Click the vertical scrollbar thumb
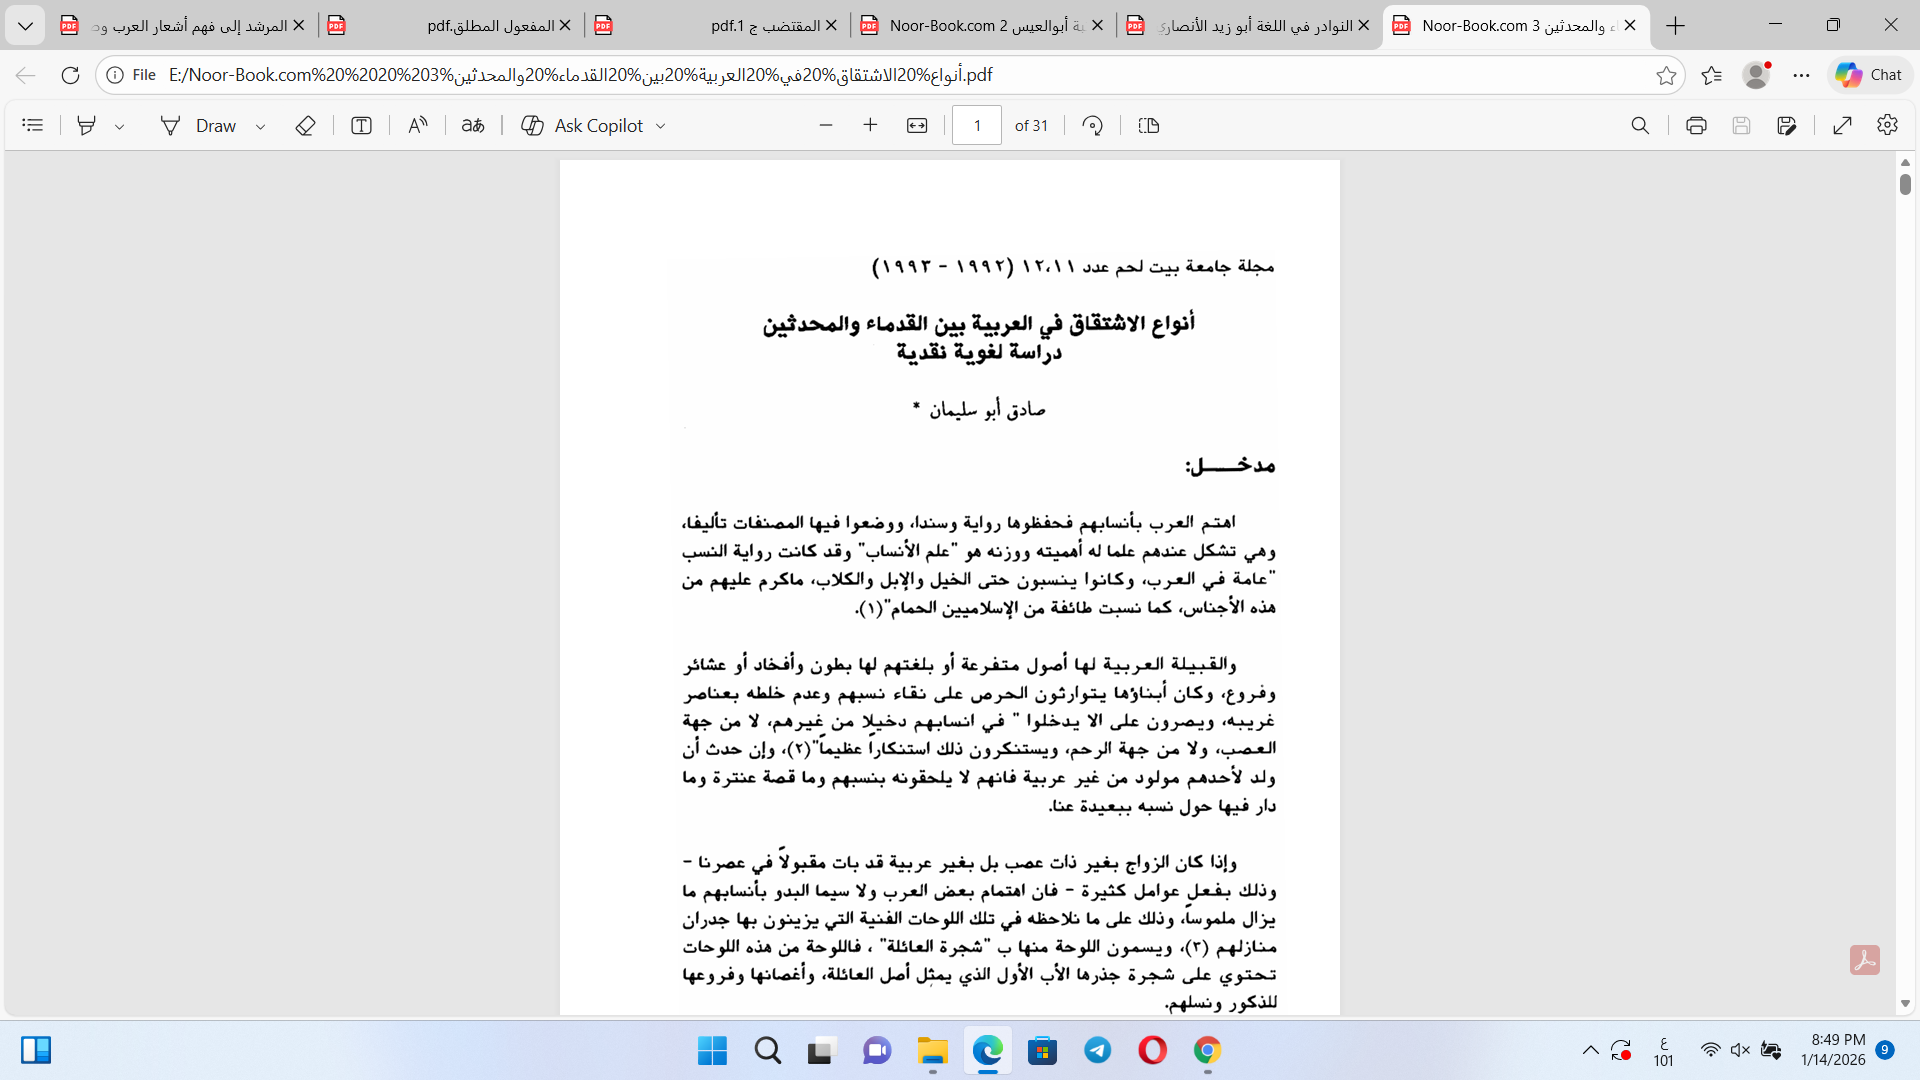Screen dimensions: 1920x1080 tap(1905, 184)
